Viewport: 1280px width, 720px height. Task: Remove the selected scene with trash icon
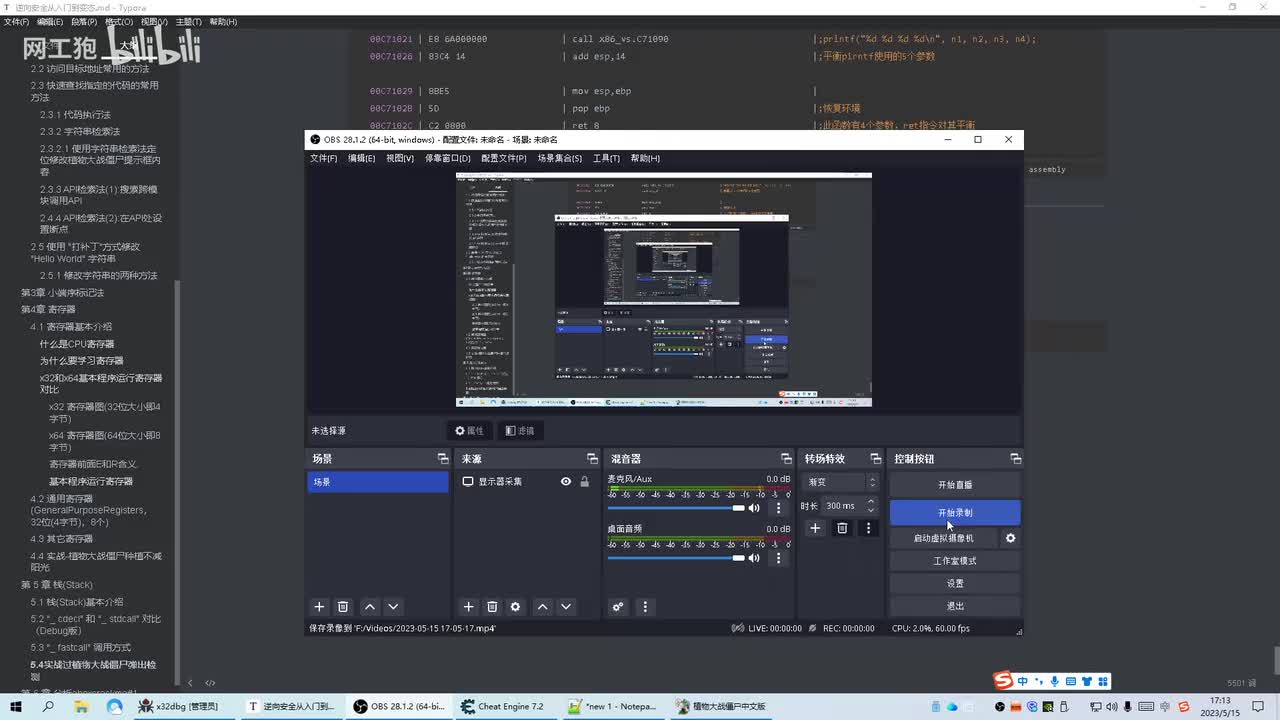coord(343,607)
